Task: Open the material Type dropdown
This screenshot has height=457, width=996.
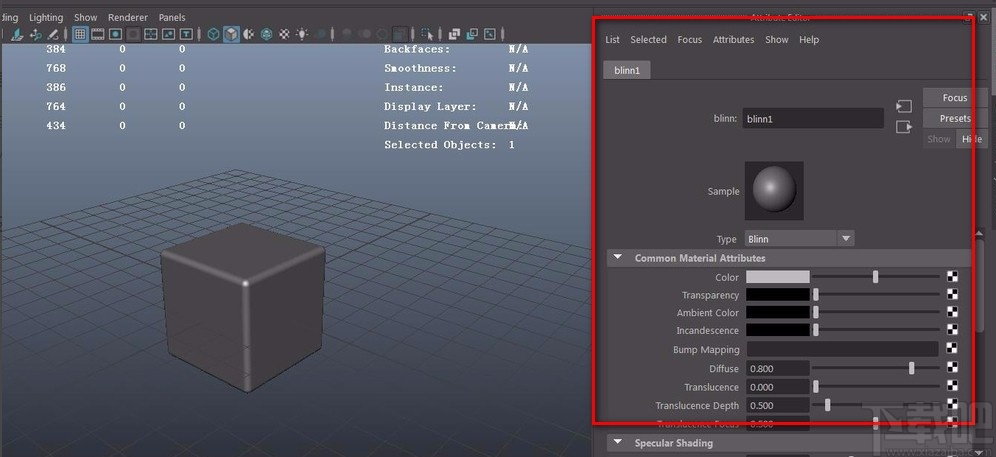Action: point(799,239)
